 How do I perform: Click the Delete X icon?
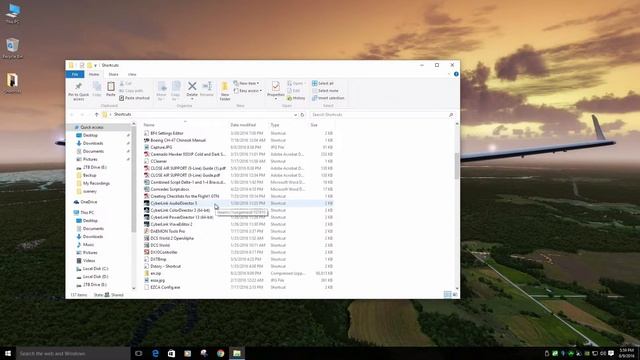pos(192,86)
